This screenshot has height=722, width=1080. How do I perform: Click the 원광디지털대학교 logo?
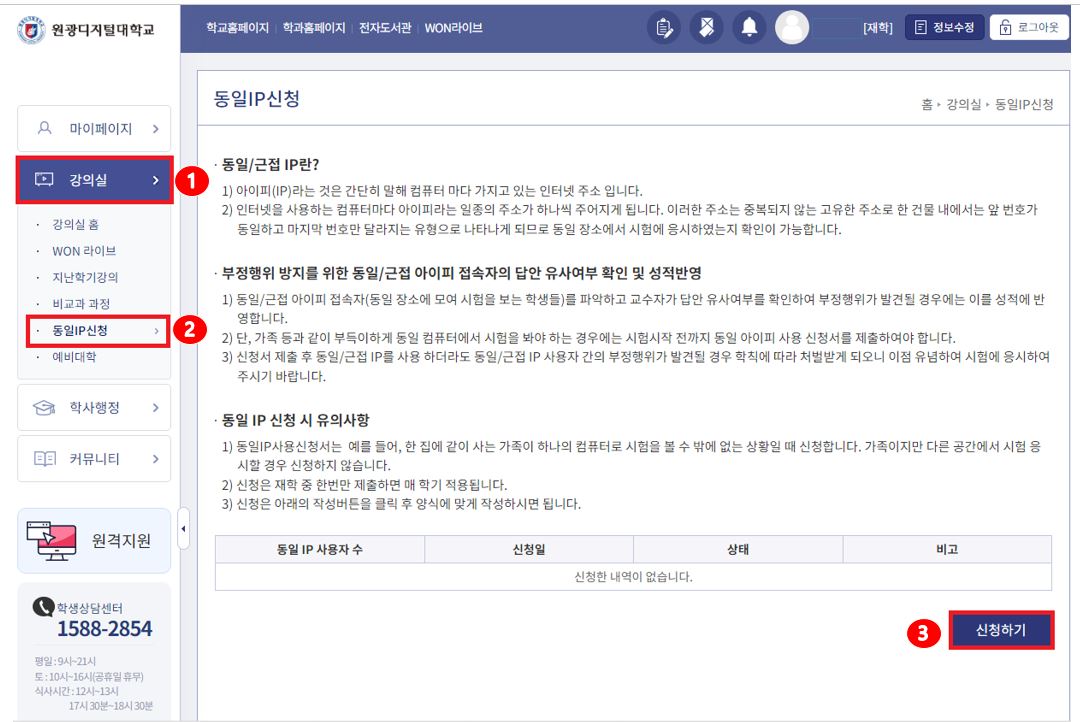(x=87, y=28)
